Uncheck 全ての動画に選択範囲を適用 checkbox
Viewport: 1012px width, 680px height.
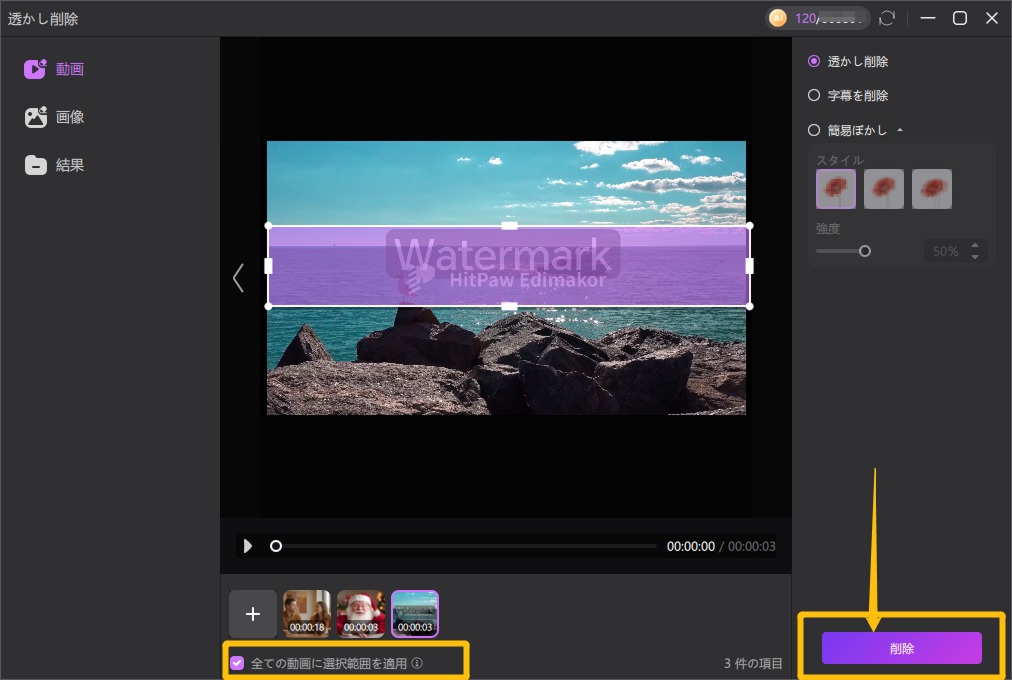(x=237, y=663)
